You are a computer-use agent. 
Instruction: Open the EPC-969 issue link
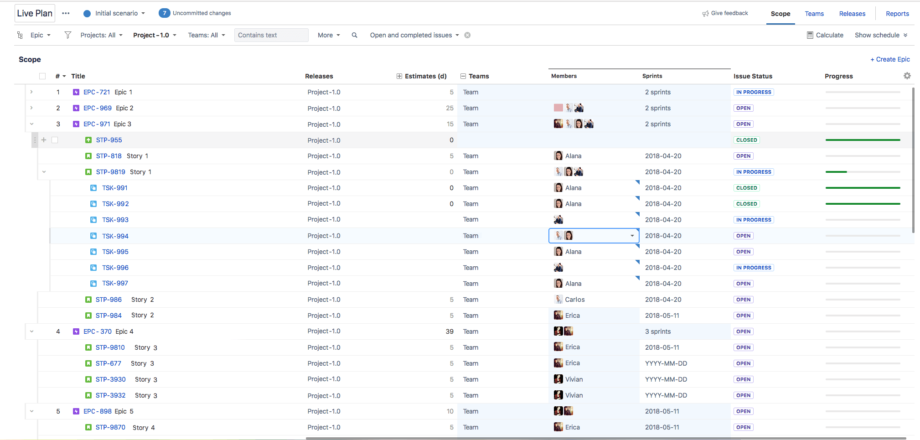[97, 108]
